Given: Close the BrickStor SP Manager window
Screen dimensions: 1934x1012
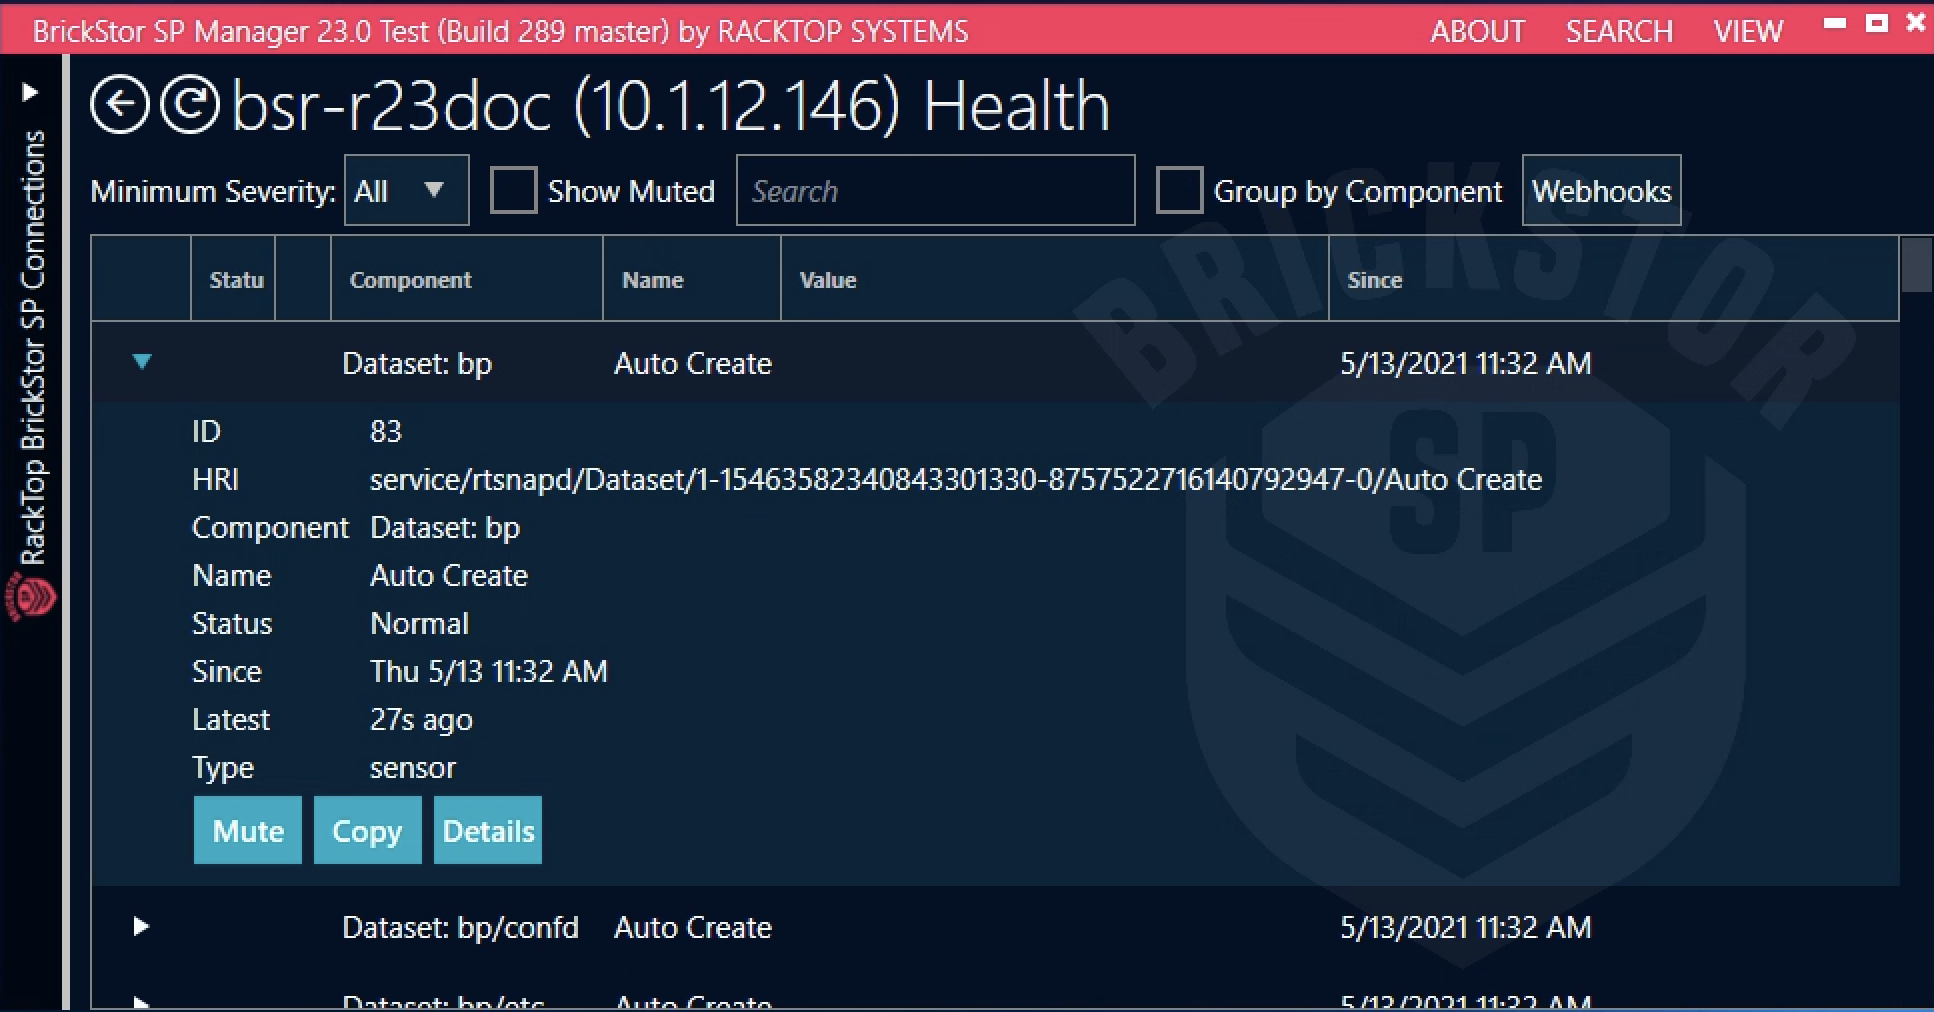Looking at the screenshot, I should (x=1915, y=24).
